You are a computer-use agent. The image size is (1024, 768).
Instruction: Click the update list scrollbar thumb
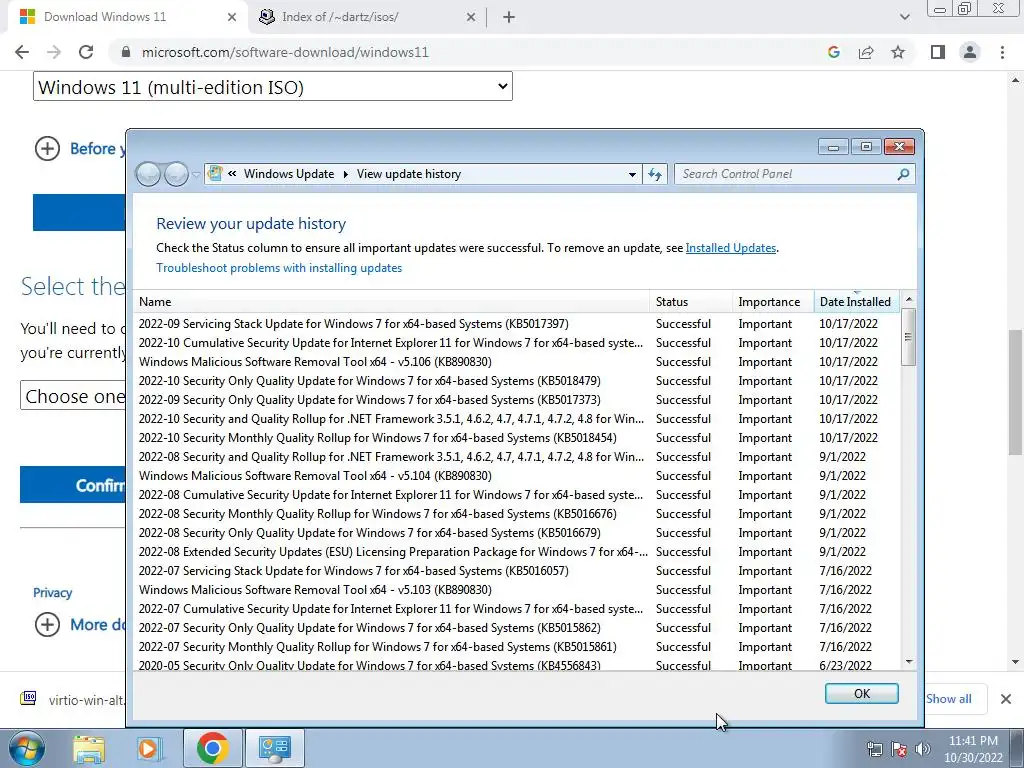(908, 337)
